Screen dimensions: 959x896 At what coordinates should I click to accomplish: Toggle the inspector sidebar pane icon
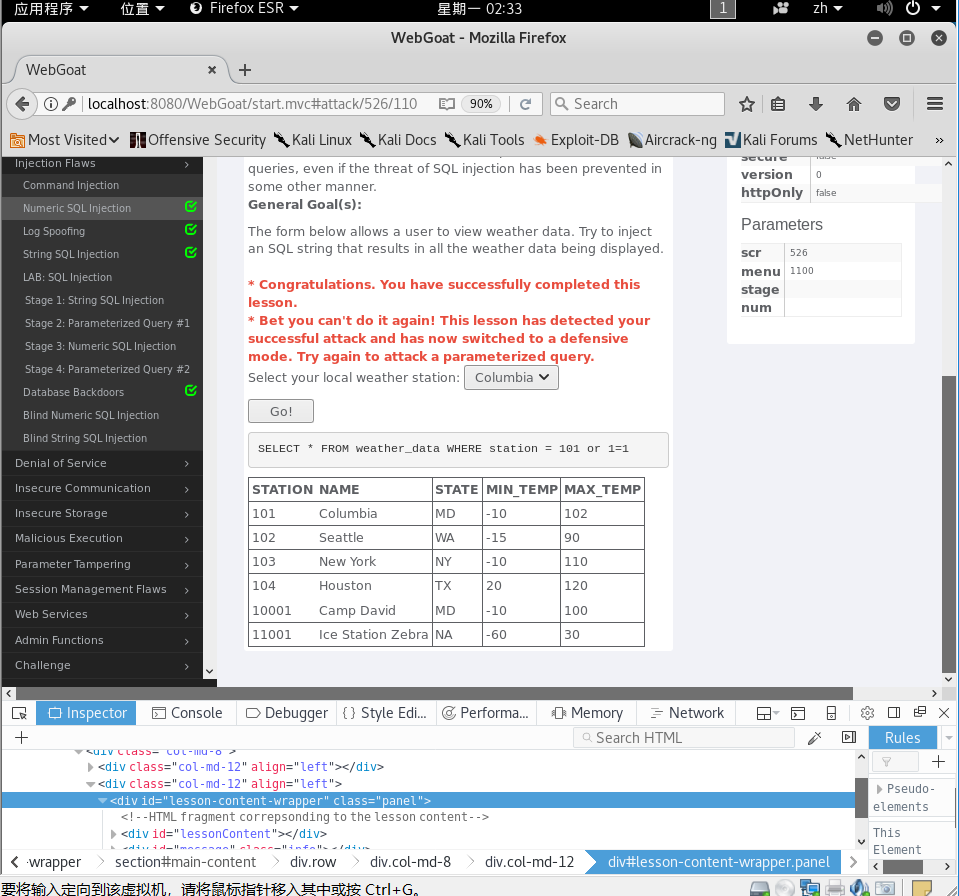[849, 738]
